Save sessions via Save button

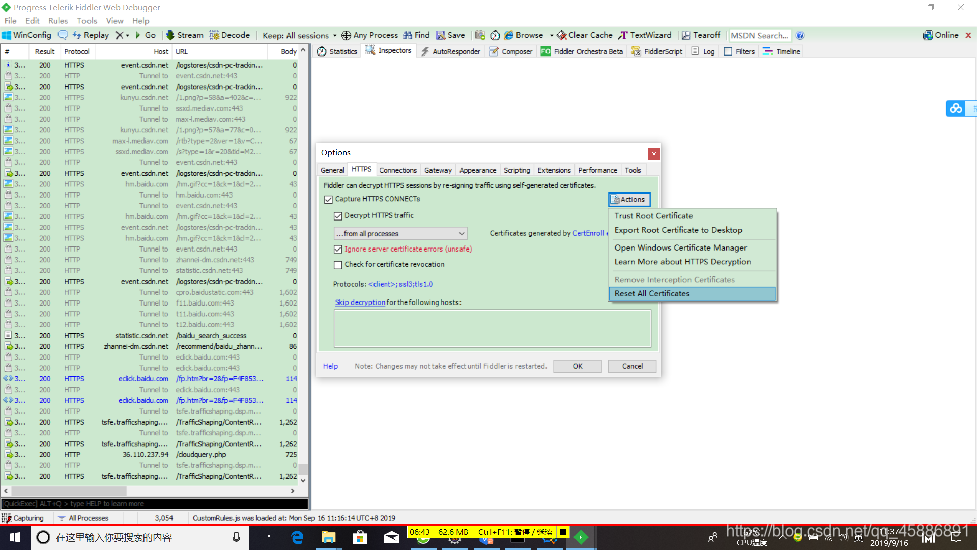[x=450, y=36]
